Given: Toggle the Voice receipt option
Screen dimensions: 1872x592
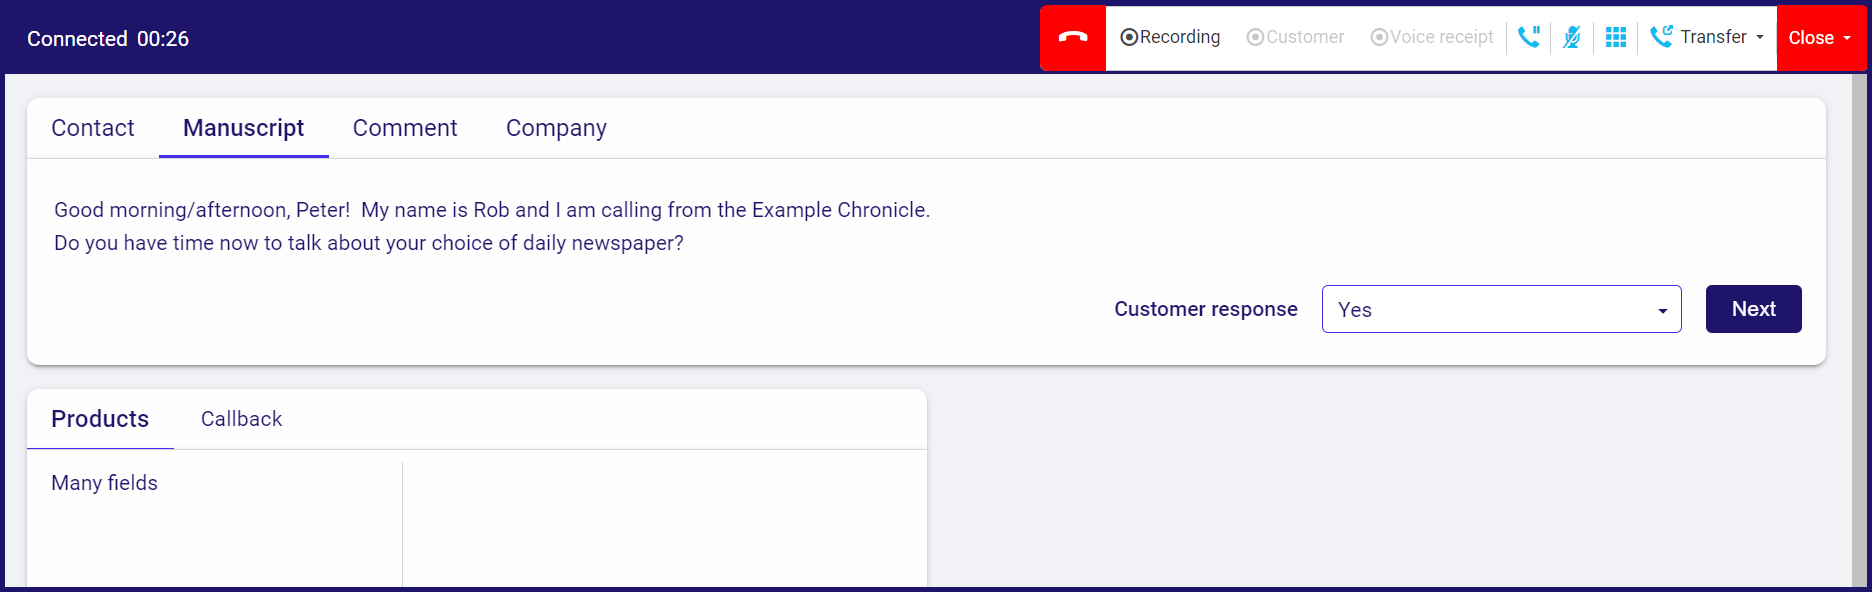Looking at the screenshot, I should tap(1432, 37).
